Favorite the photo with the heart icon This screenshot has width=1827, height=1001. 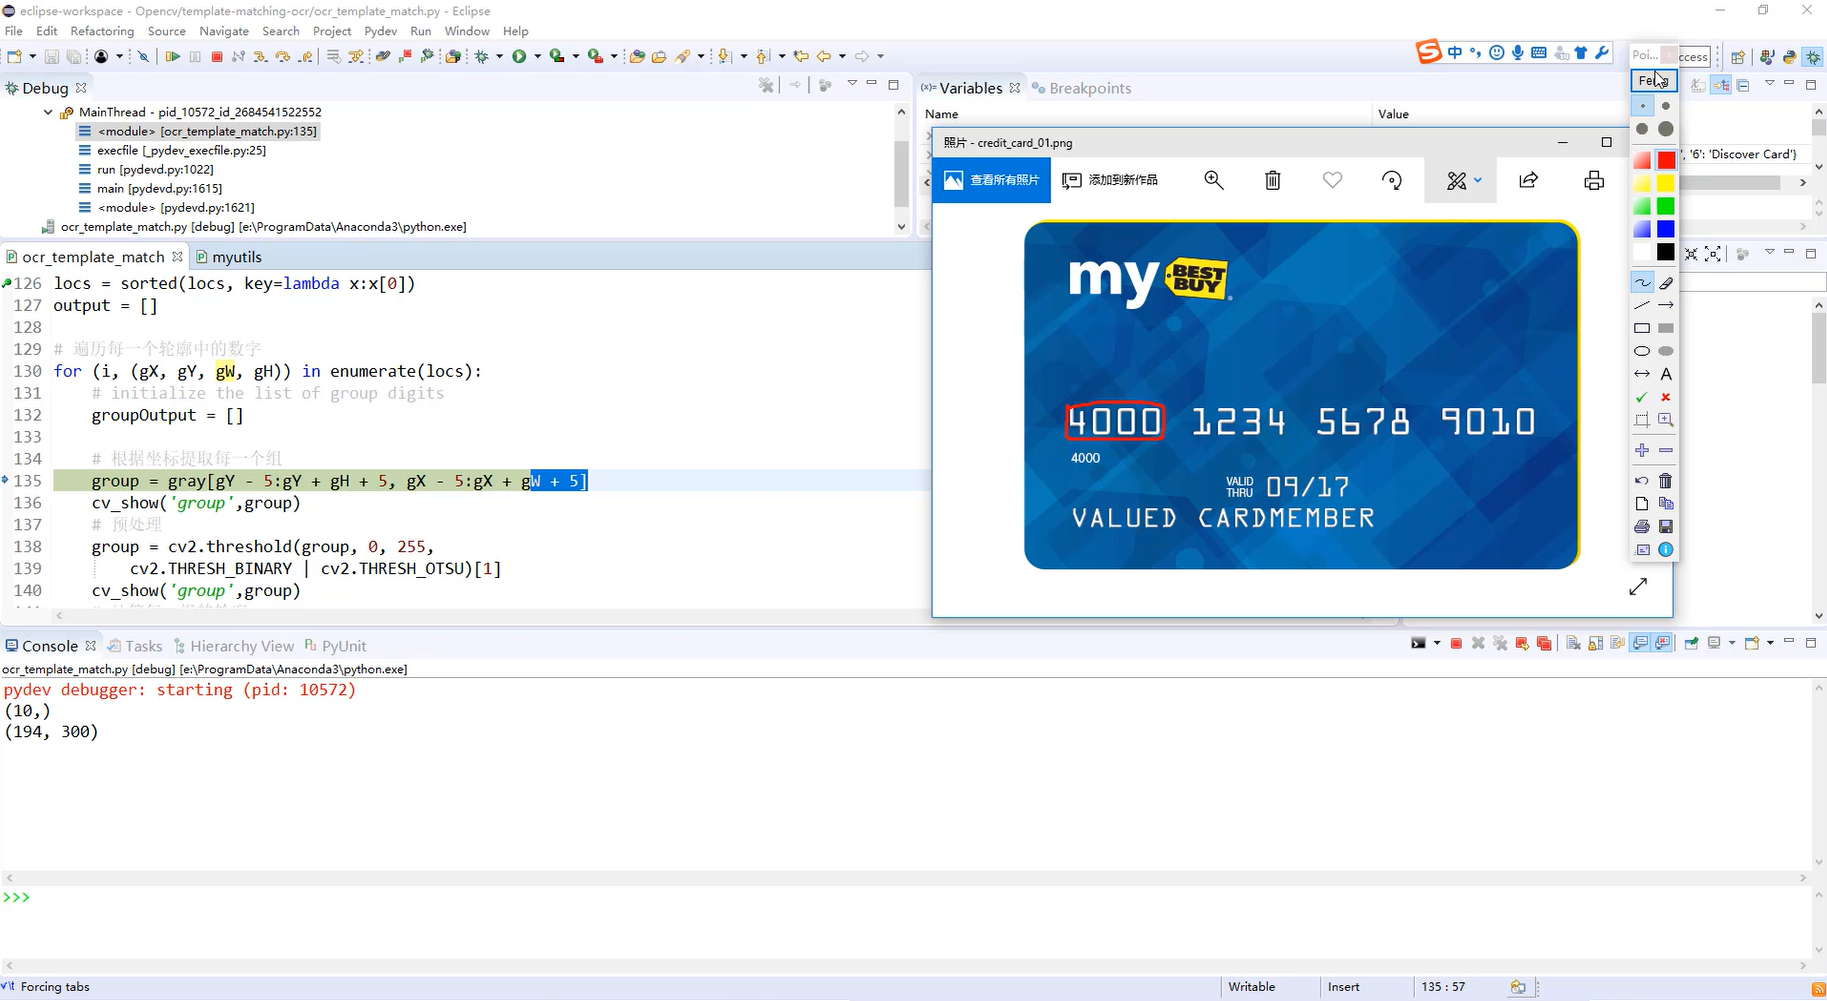pyautogui.click(x=1332, y=180)
